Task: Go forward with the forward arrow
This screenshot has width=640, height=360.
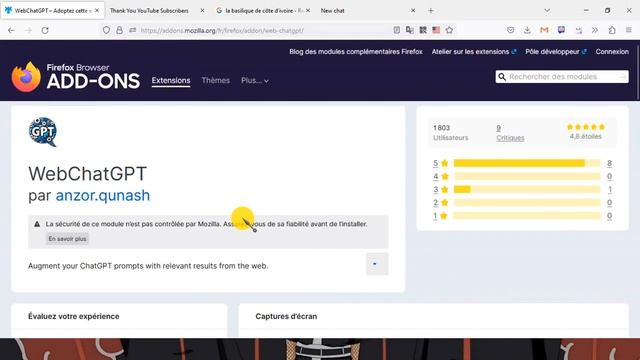Action: coord(28,30)
